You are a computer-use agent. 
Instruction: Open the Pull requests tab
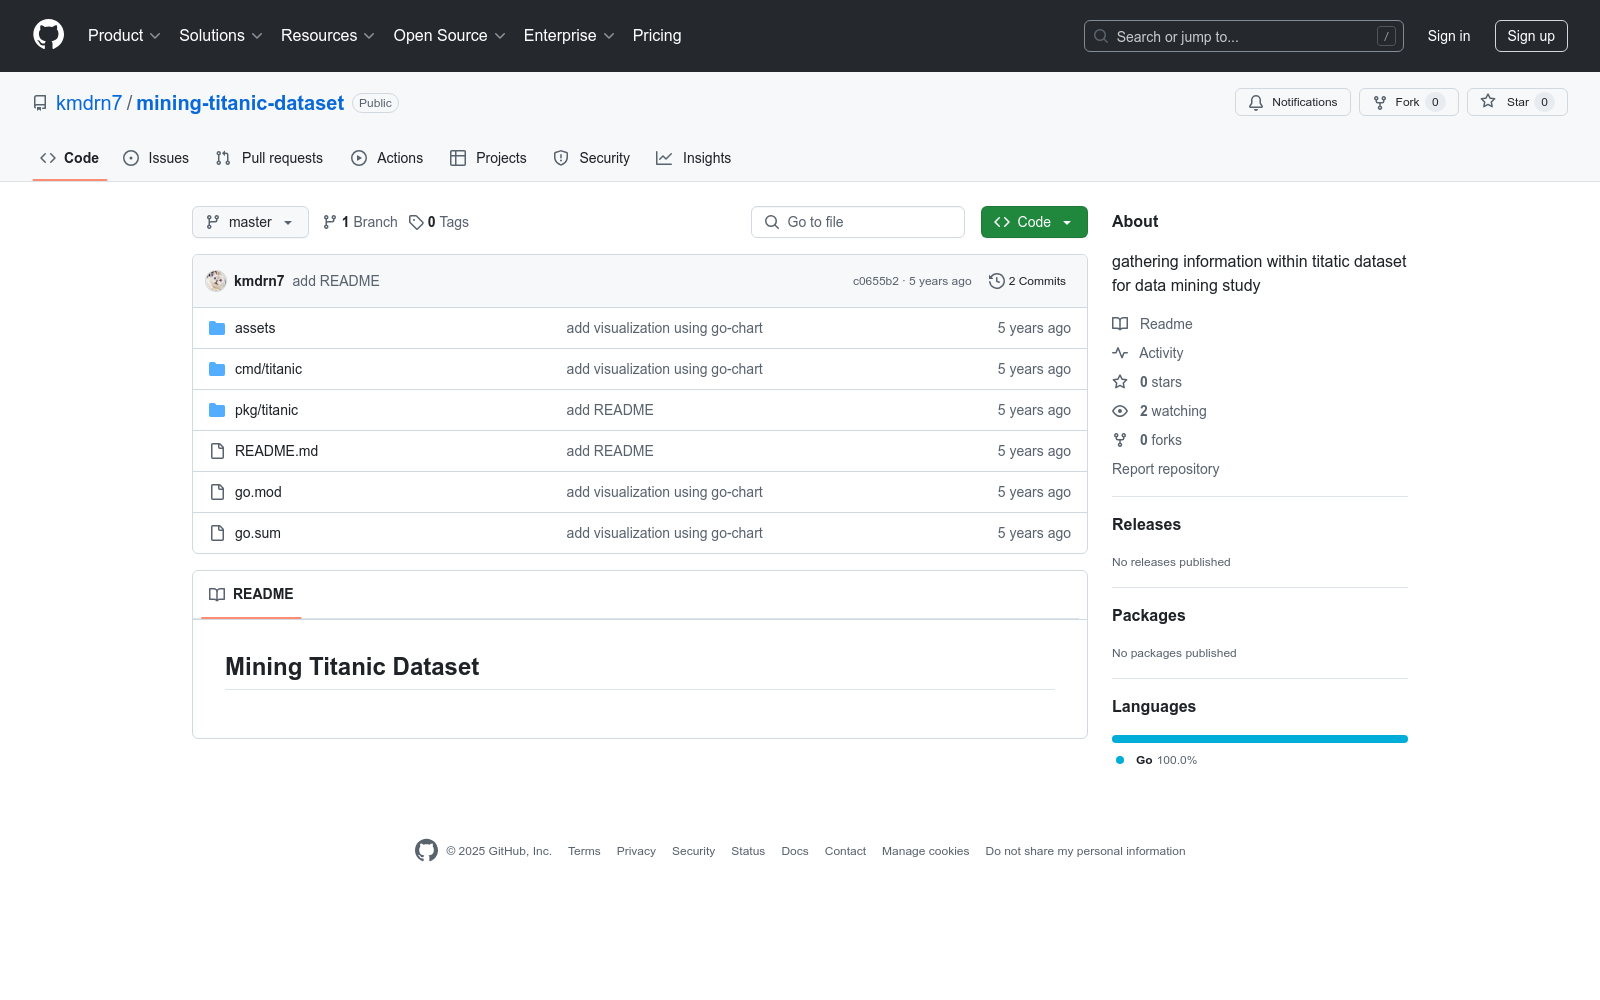pyautogui.click(x=269, y=158)
